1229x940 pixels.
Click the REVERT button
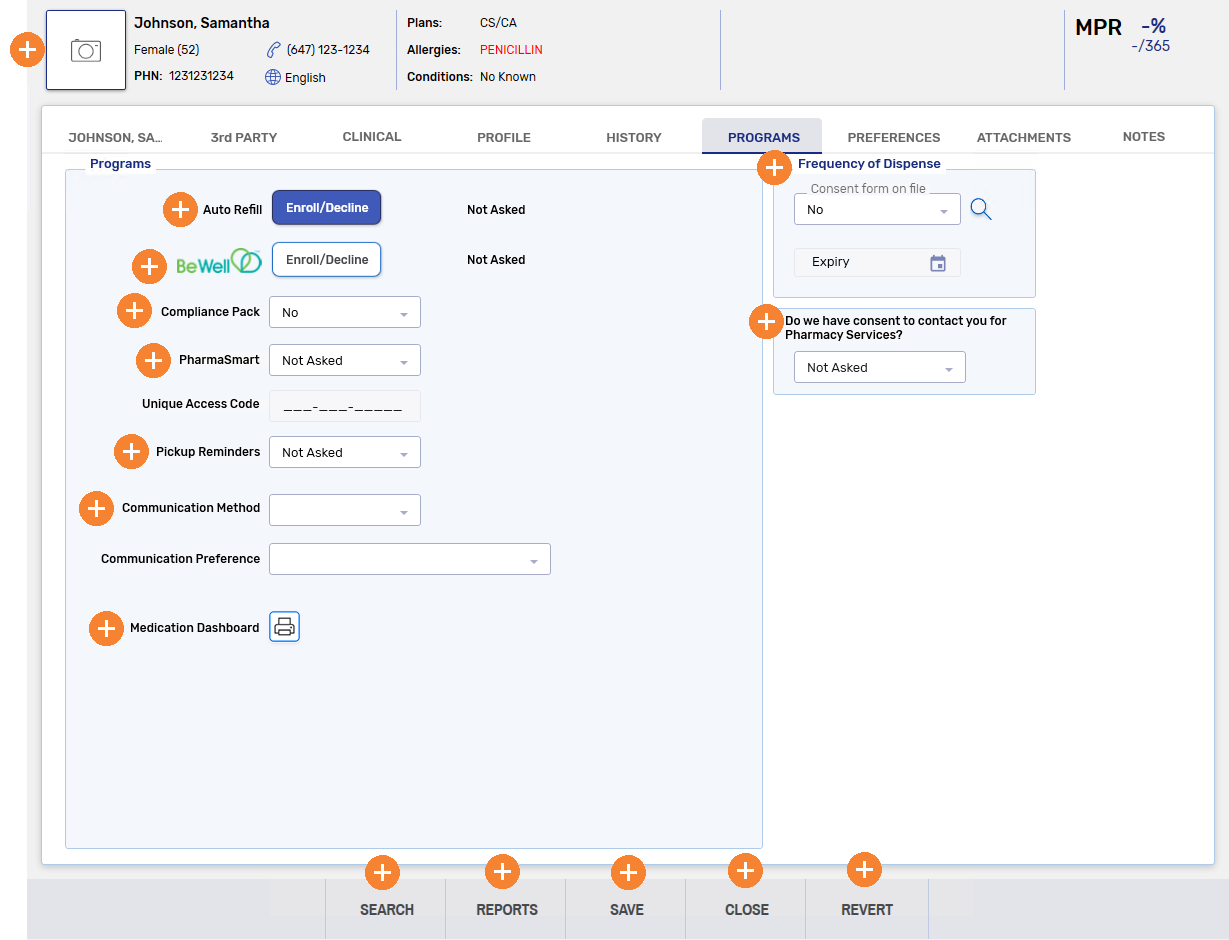point(866,910)
